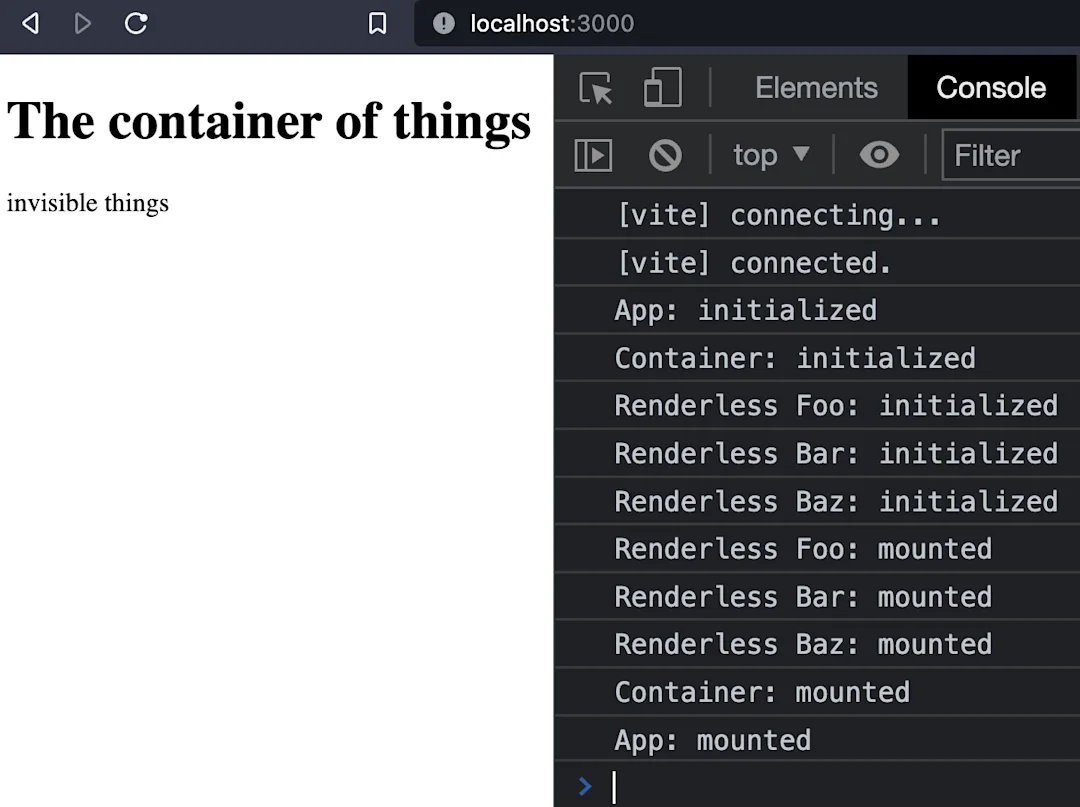The image size is (1080, 807).
Task: Toggle the device emulation mode
Action: click(x=661, y=88)
